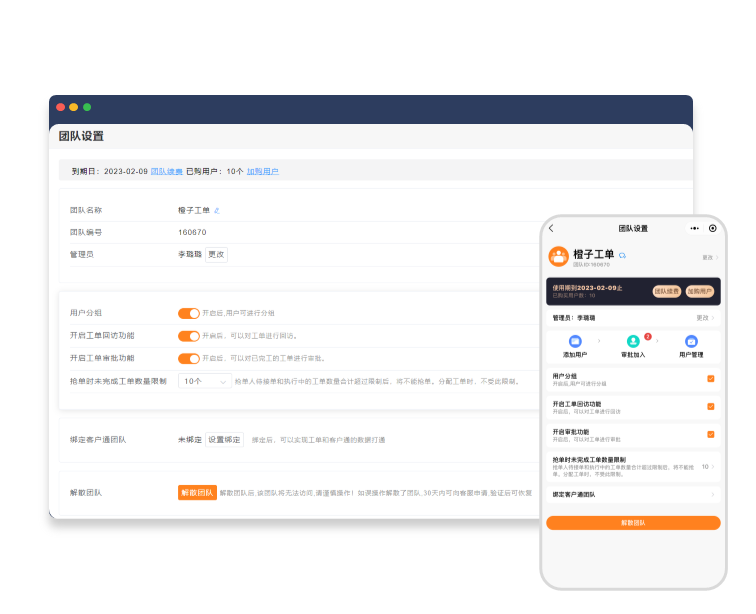
Task: Click the 设置绑定 button
Action: [x=224, y=440]
